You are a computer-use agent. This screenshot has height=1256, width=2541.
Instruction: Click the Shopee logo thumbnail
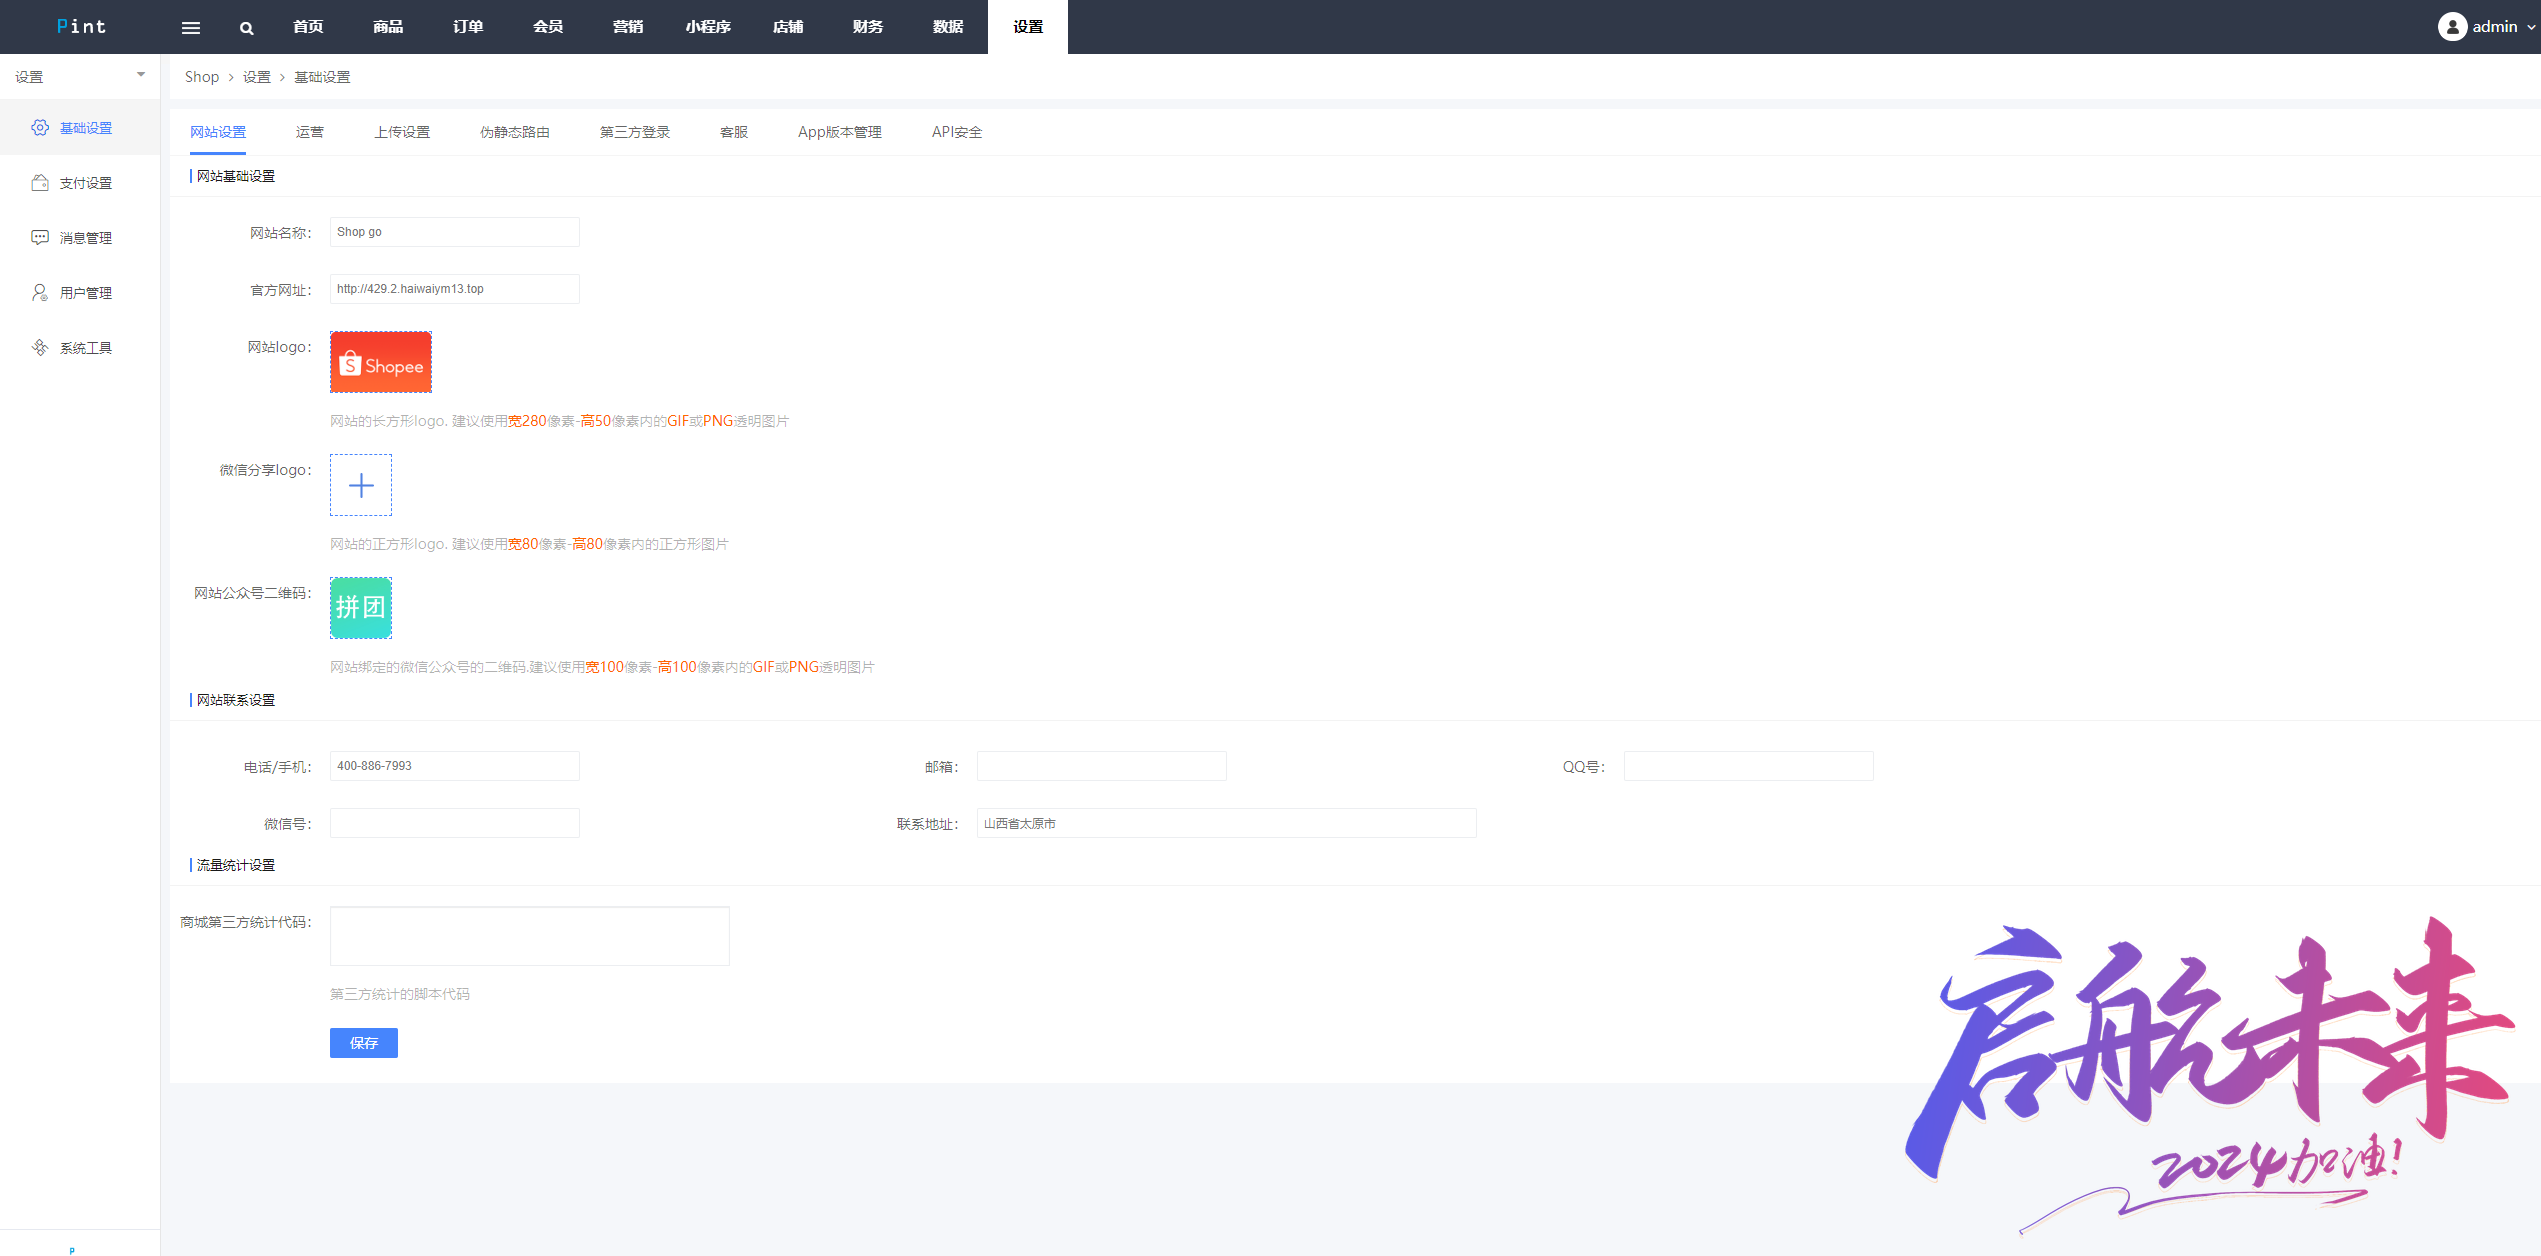click(x=381, y=362)
